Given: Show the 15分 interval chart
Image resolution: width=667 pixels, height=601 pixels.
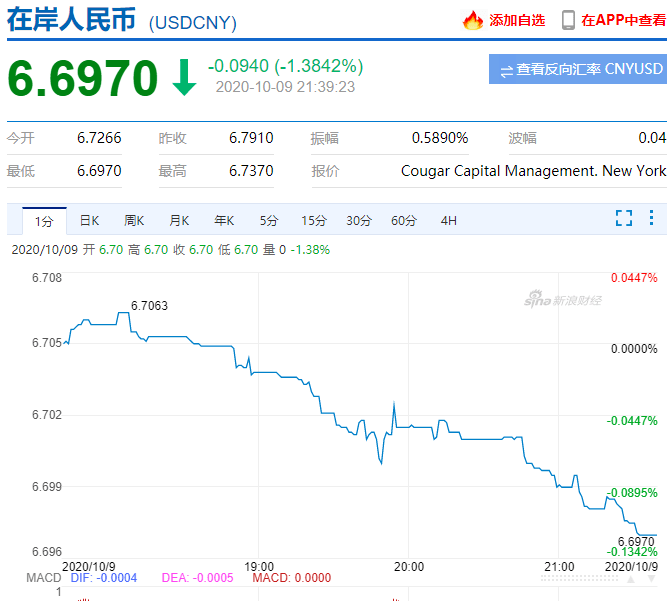Looking at the screenshot, I should point(314,221).
